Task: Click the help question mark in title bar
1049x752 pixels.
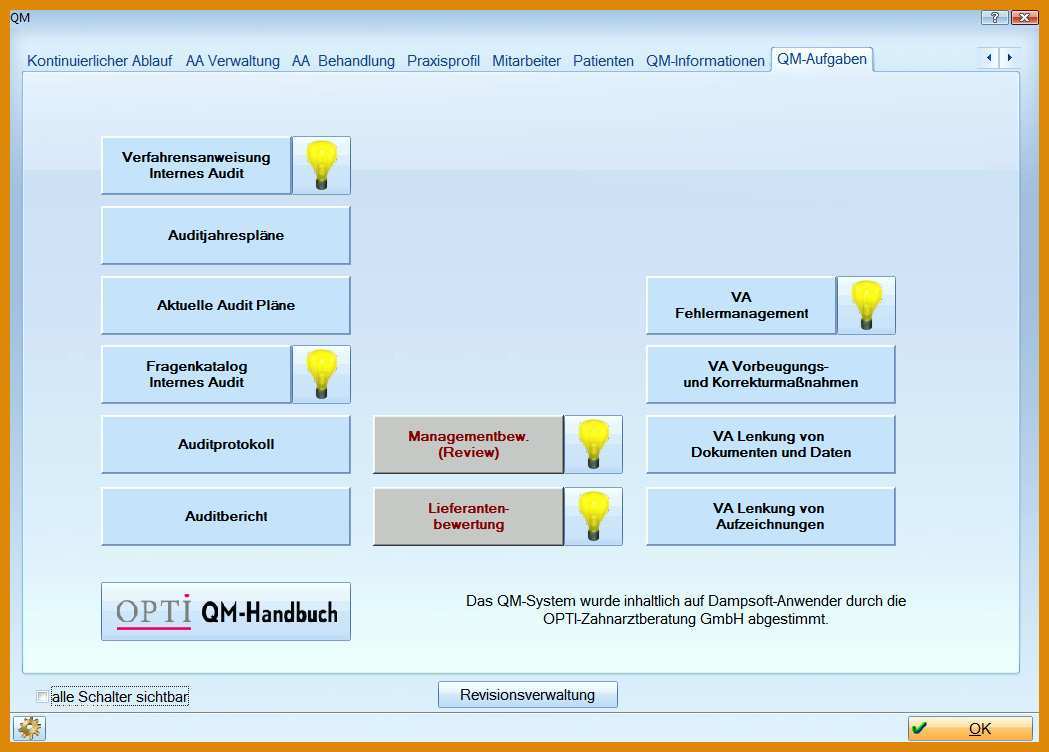Action: [x=994, y=17]
